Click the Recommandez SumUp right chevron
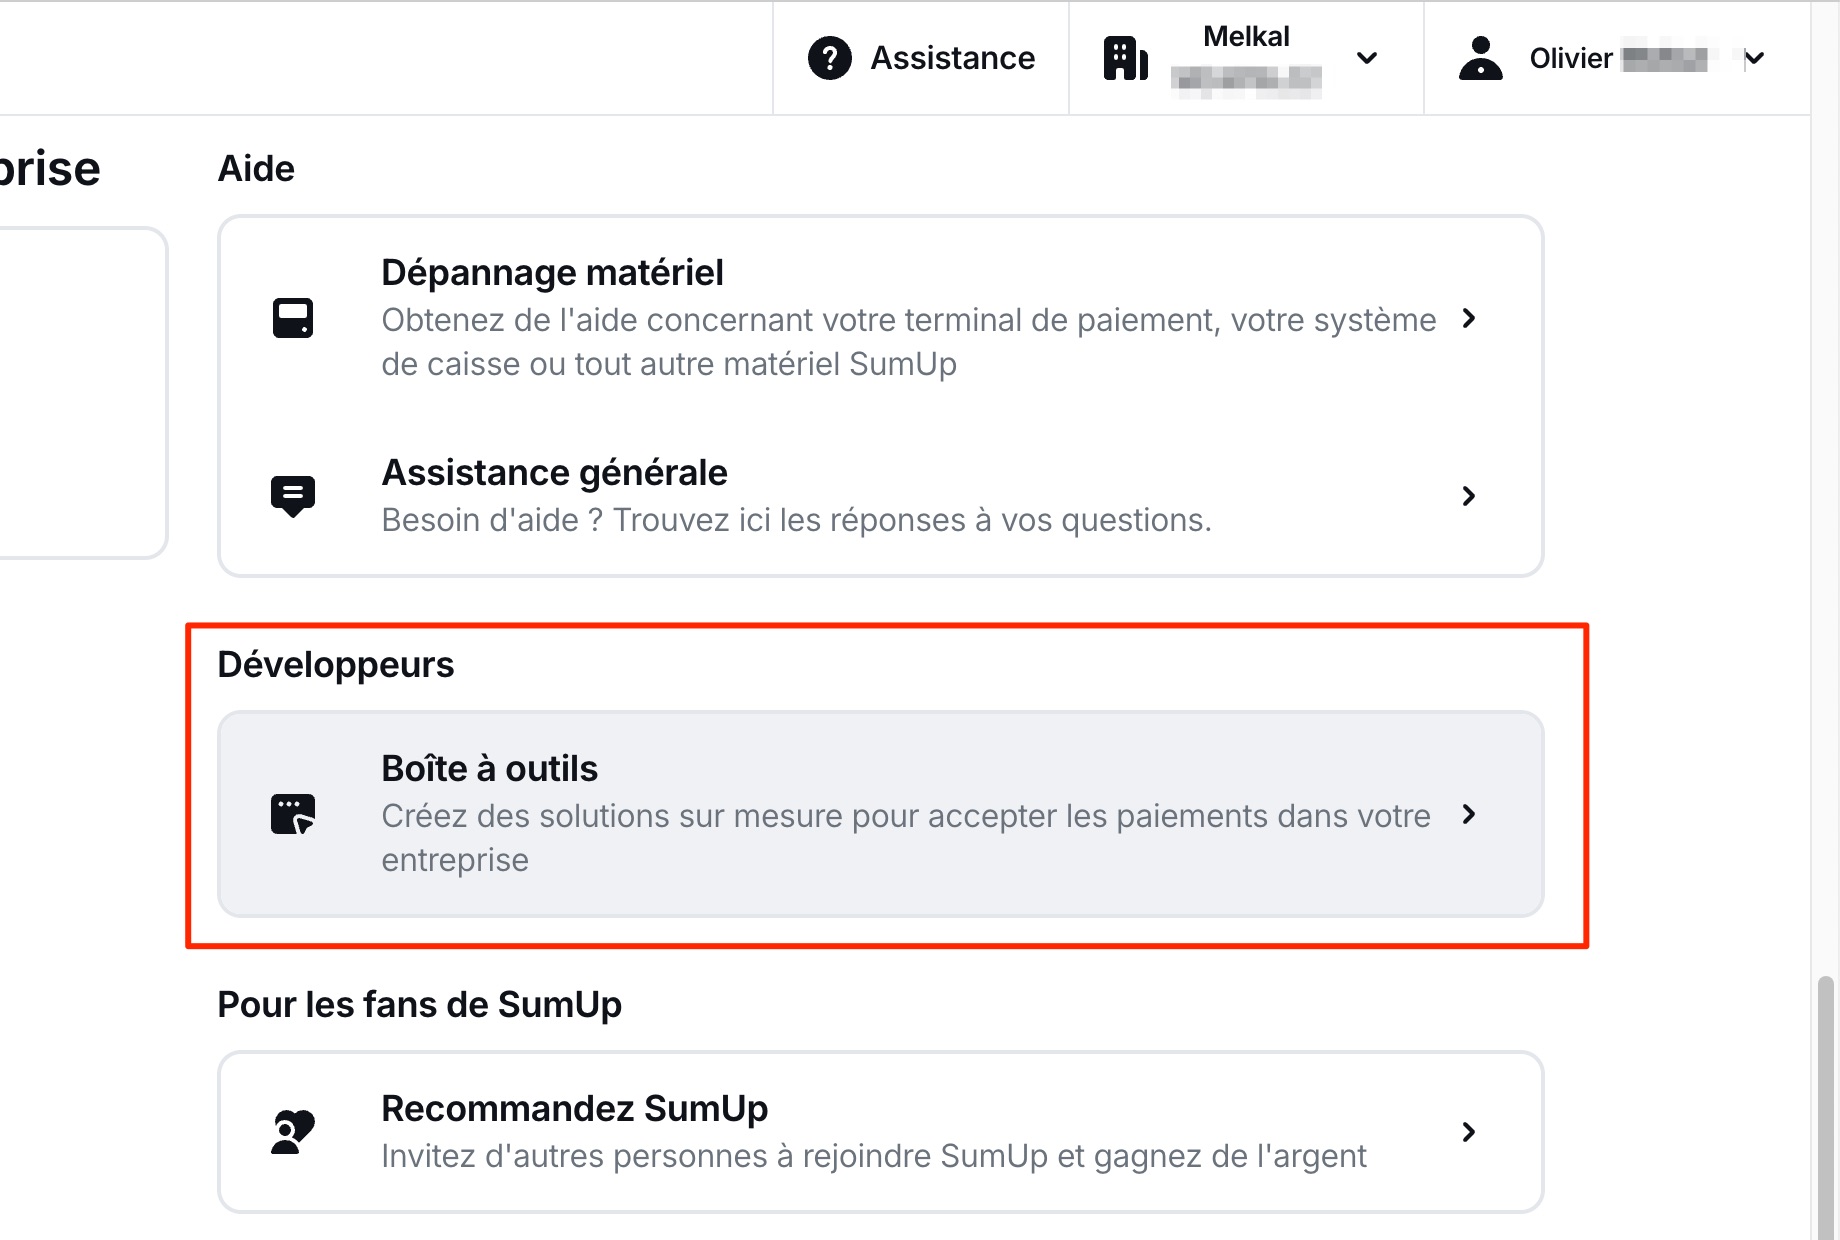The width and height of the screenshot is (1840, 1240). point(1468,1132)
